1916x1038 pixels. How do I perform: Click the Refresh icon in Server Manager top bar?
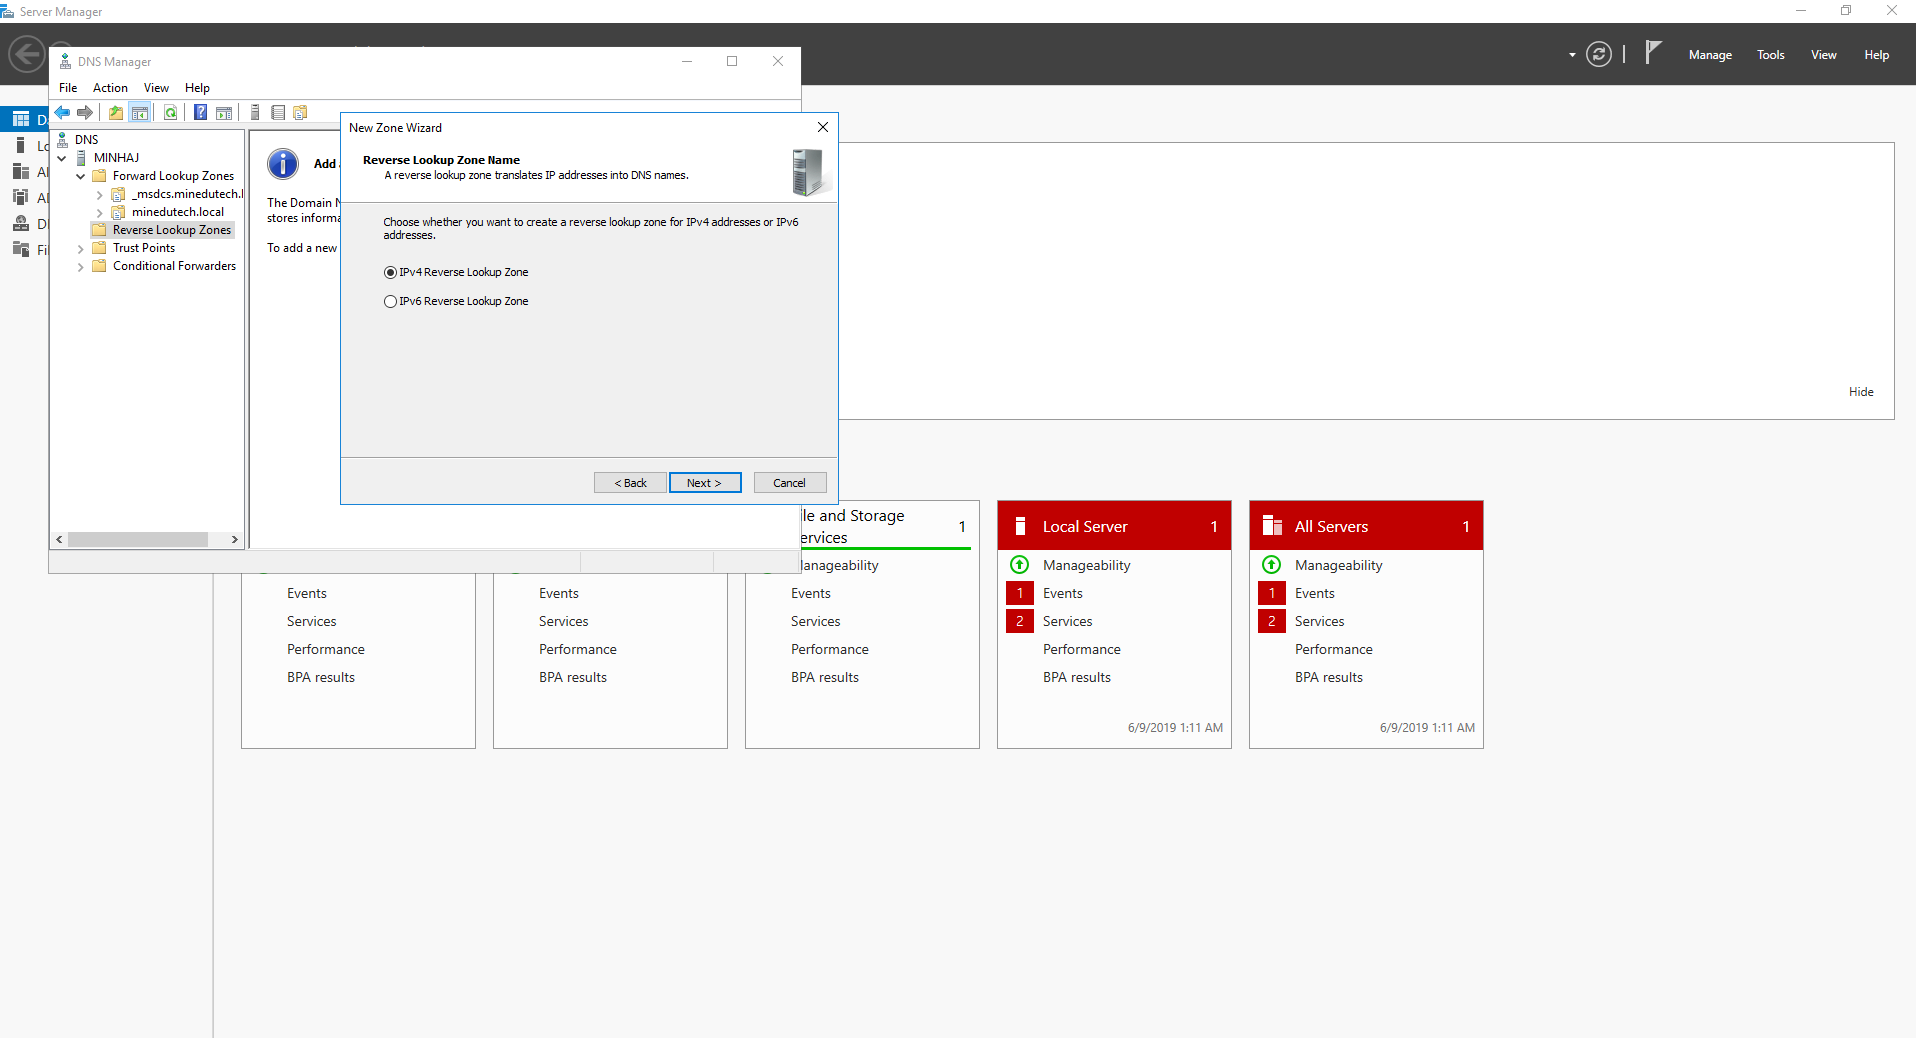tap(1598, 54)
